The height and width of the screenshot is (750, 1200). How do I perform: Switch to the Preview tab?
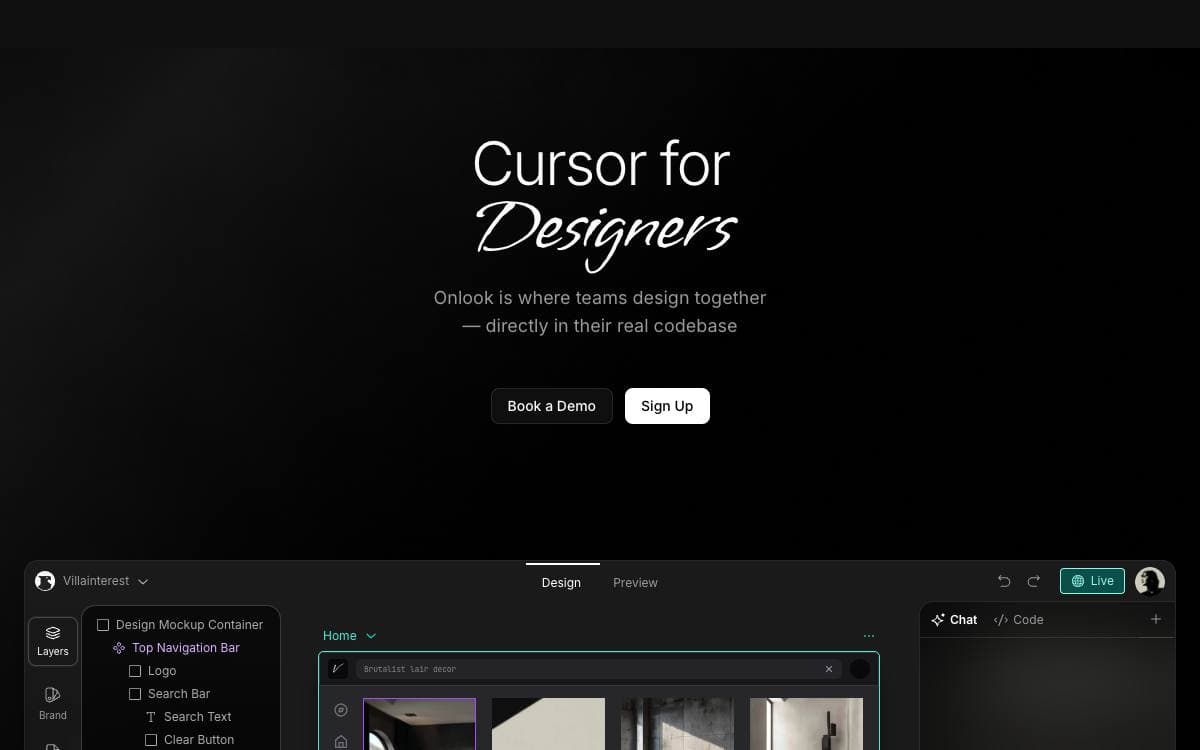click(635, 582)
